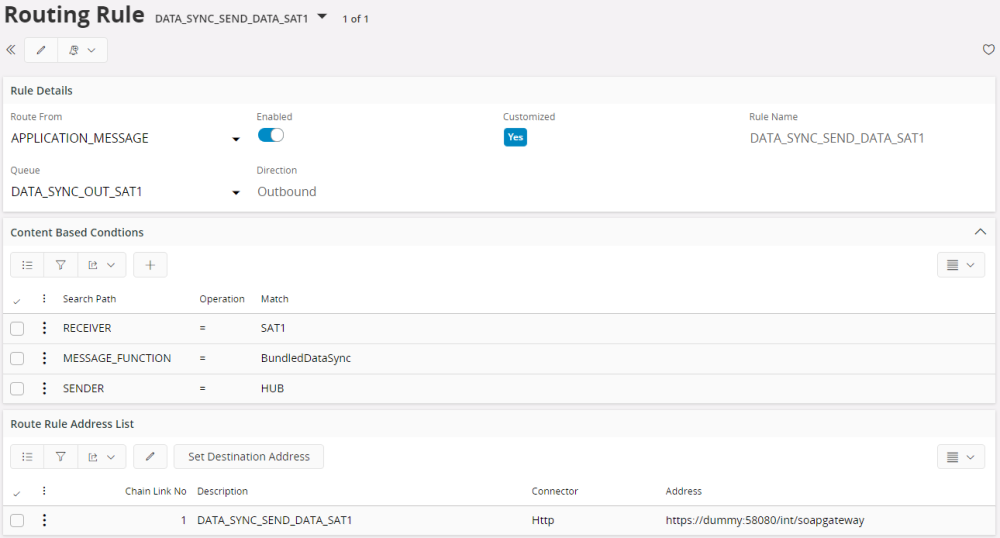The image size is (1000, 538).
Task: Open record selector dropdown next to title
Action: pyautogui.click(x=322, y=17)
